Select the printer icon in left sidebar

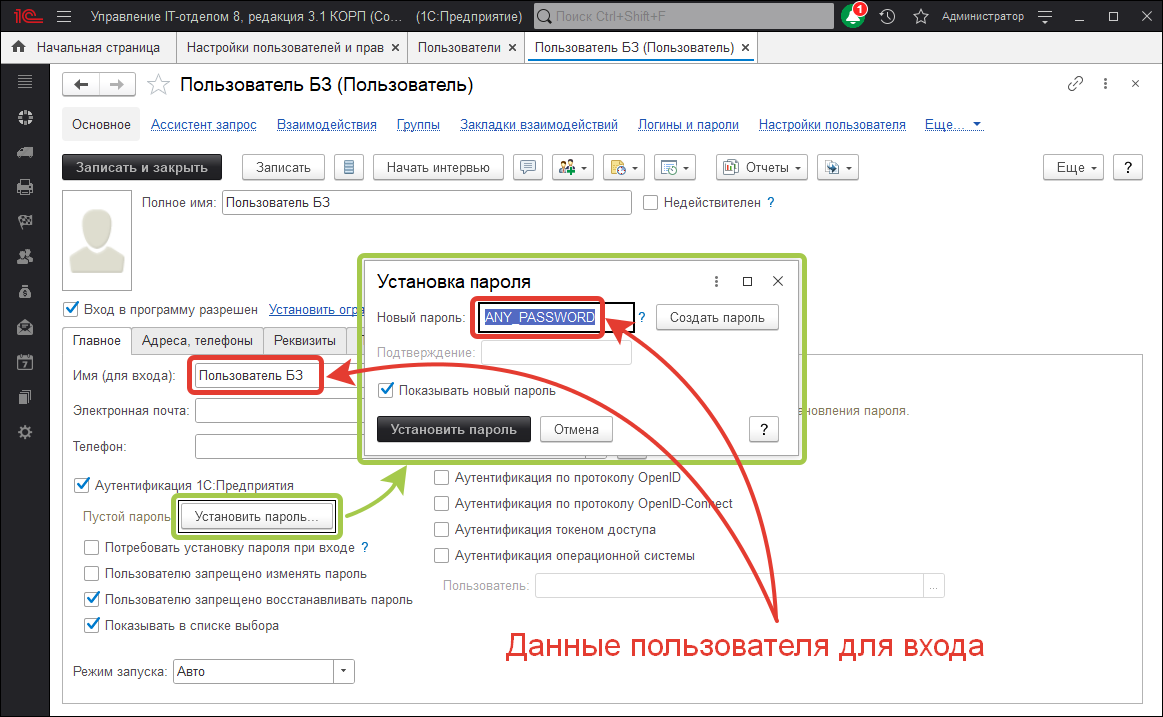pos(25,186)
